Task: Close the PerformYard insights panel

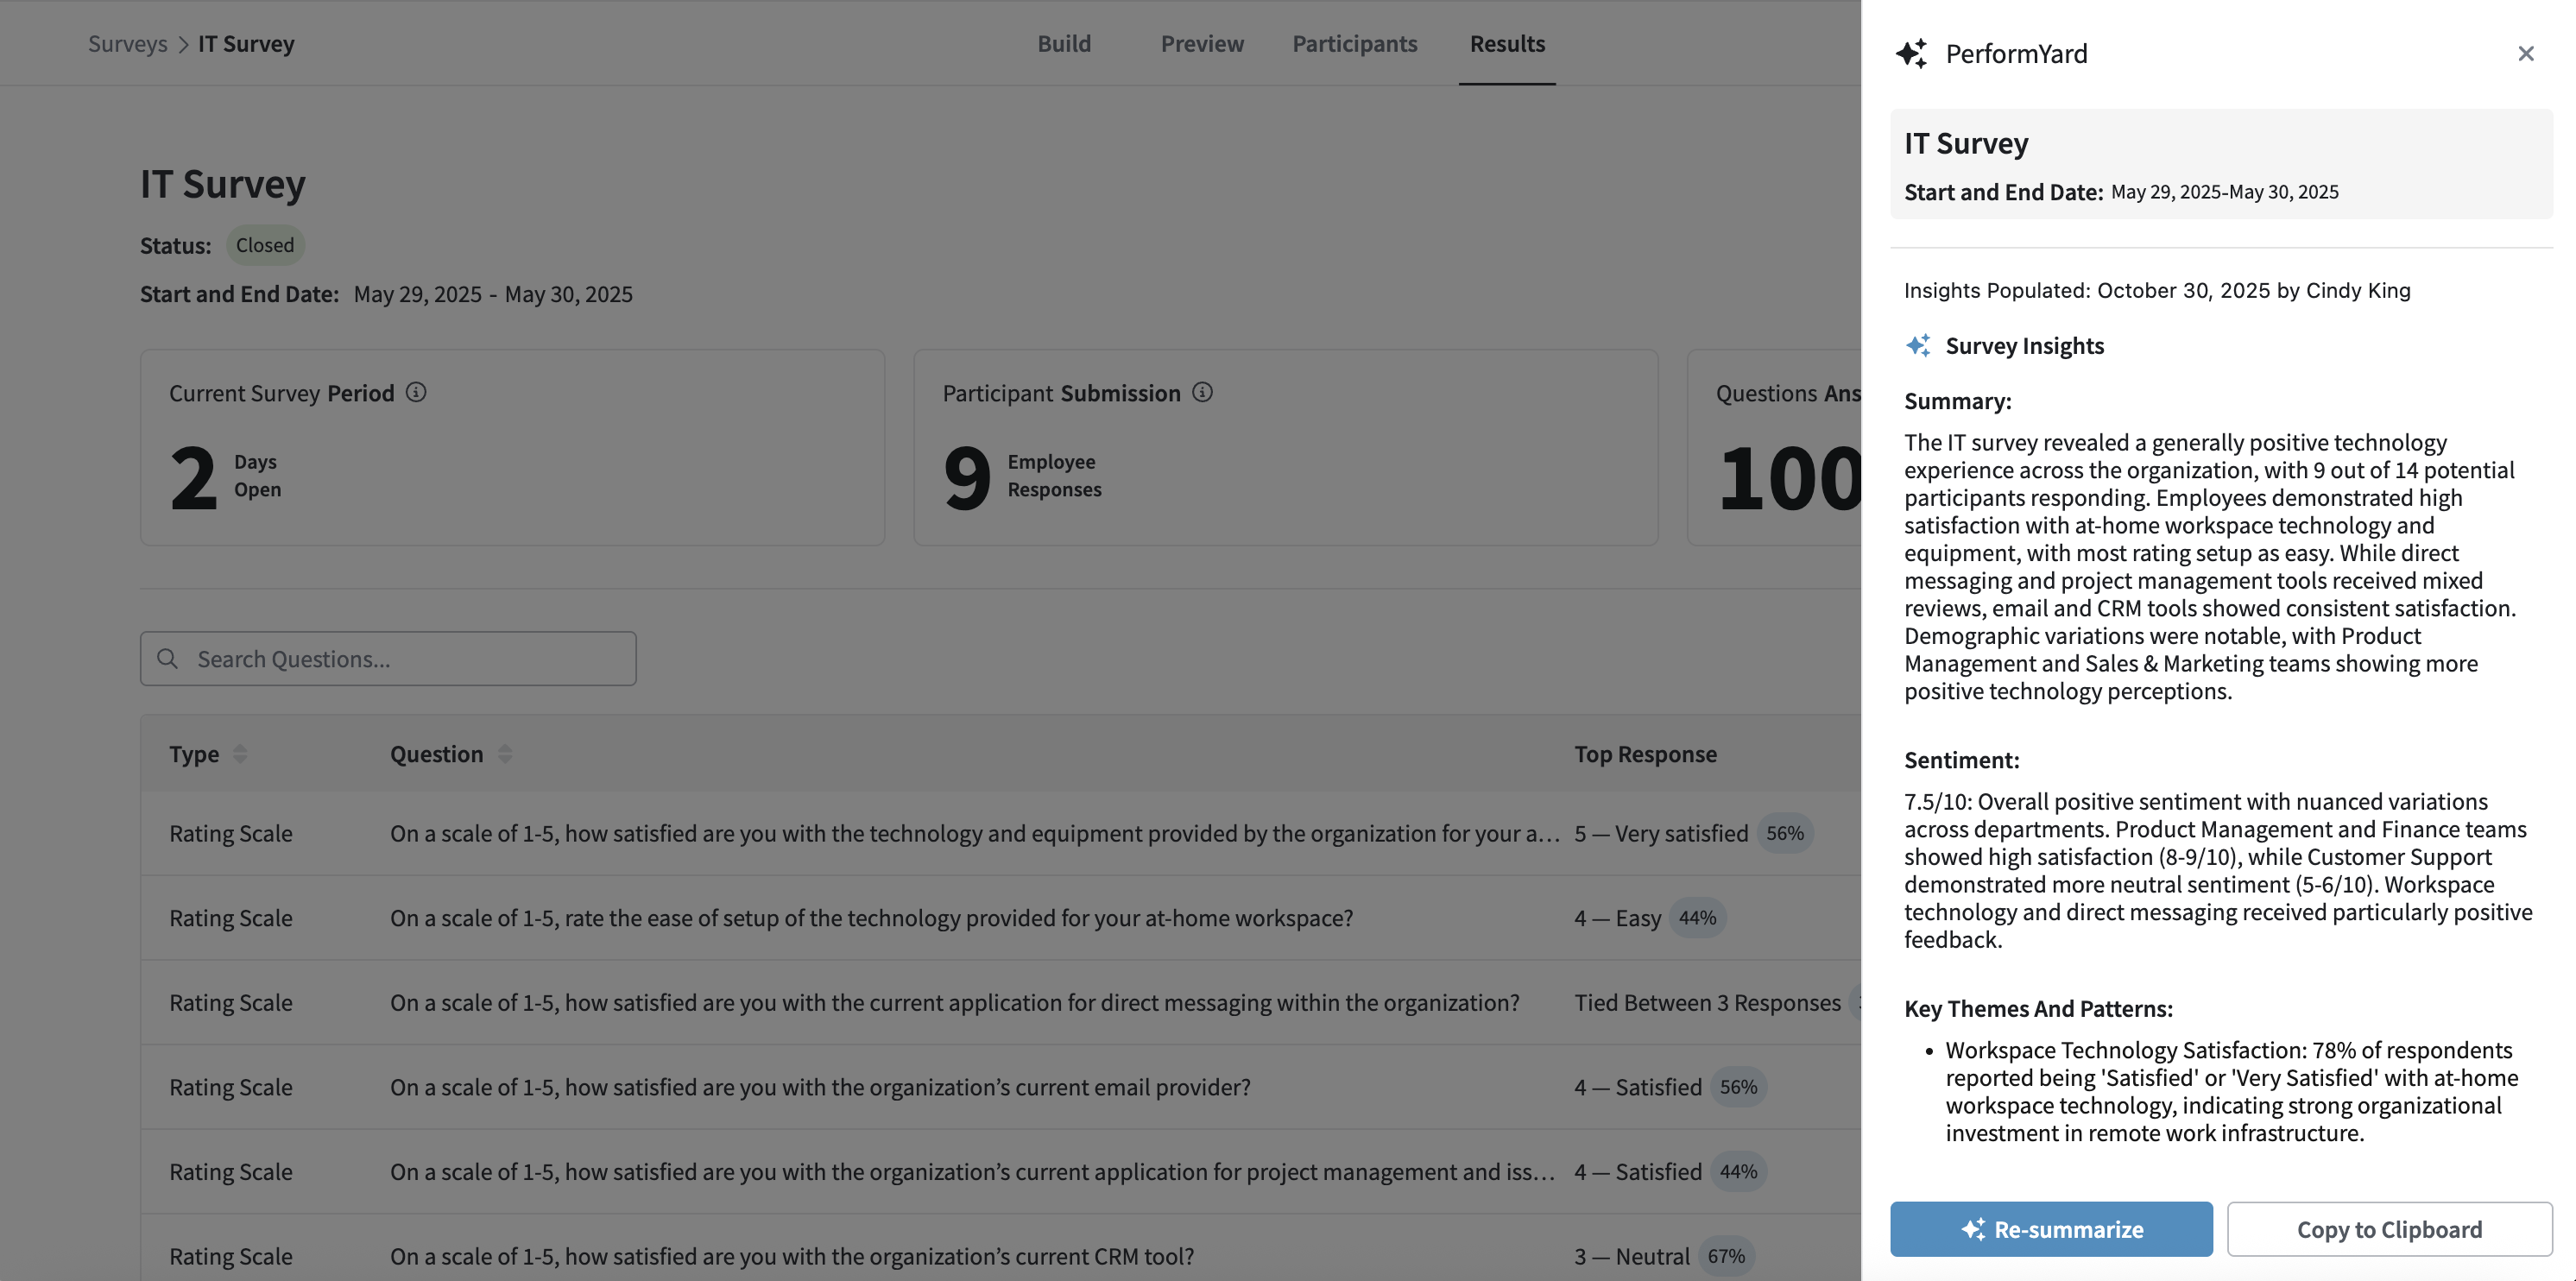Action: click(2525, 54)
